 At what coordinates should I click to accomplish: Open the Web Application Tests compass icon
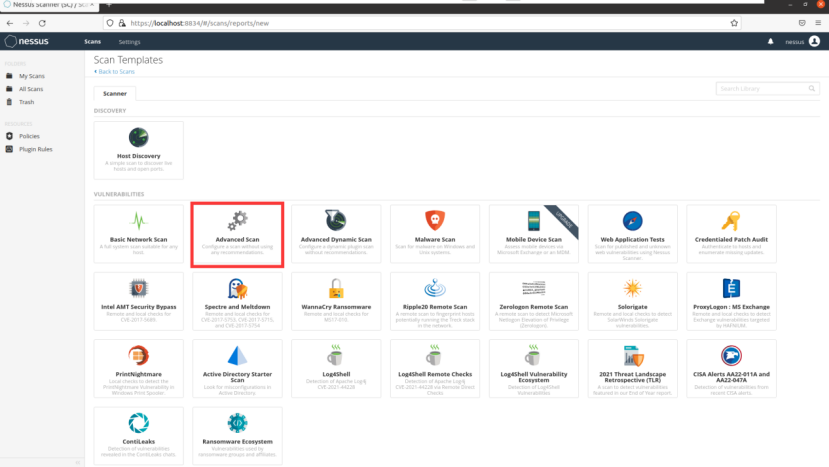point(632,221)
